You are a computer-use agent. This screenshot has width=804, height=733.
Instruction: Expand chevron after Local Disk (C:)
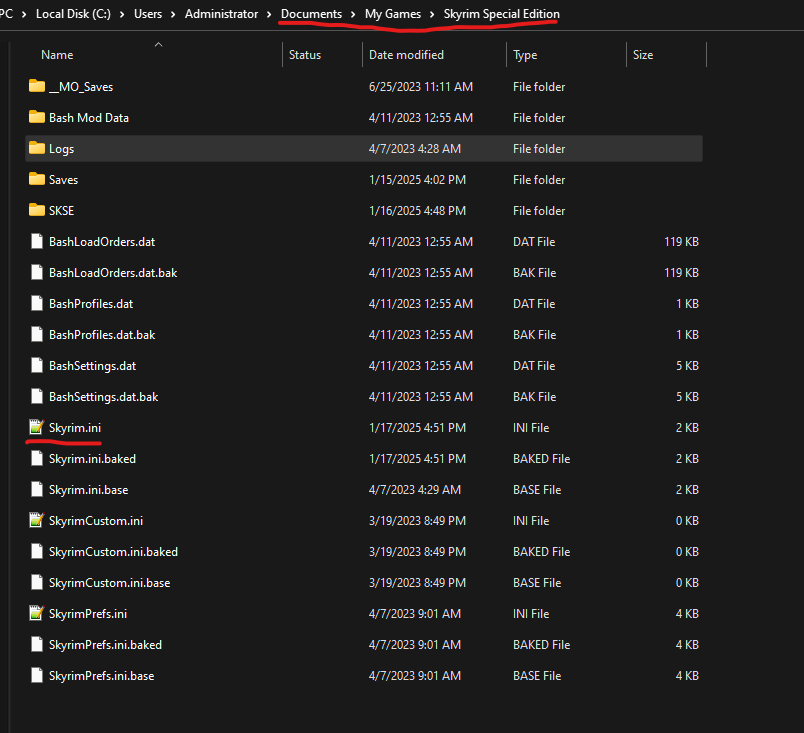coord(122,14)
